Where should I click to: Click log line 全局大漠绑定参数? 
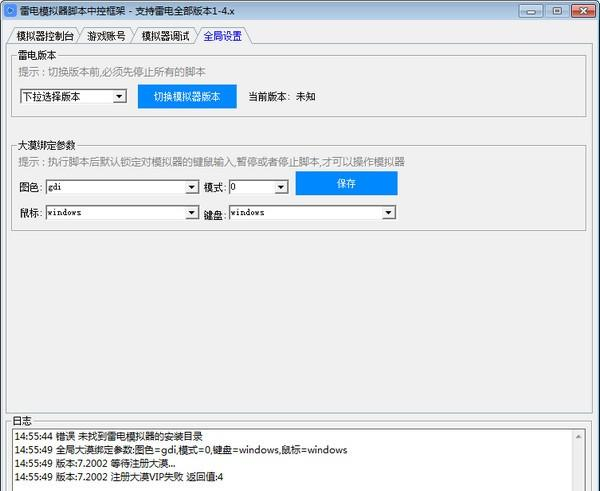pyautogui.click(x=181, y=450)
